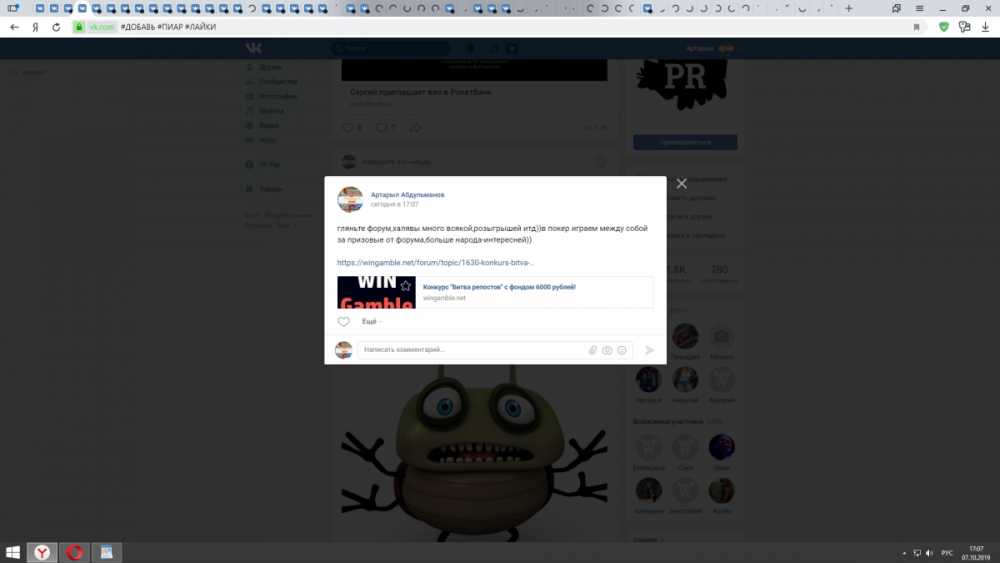This screenshot has width=1000, height=563.
Task: Open 'Сергей приглашает вас в Рокетбанк' link
Action: (420, 92)
